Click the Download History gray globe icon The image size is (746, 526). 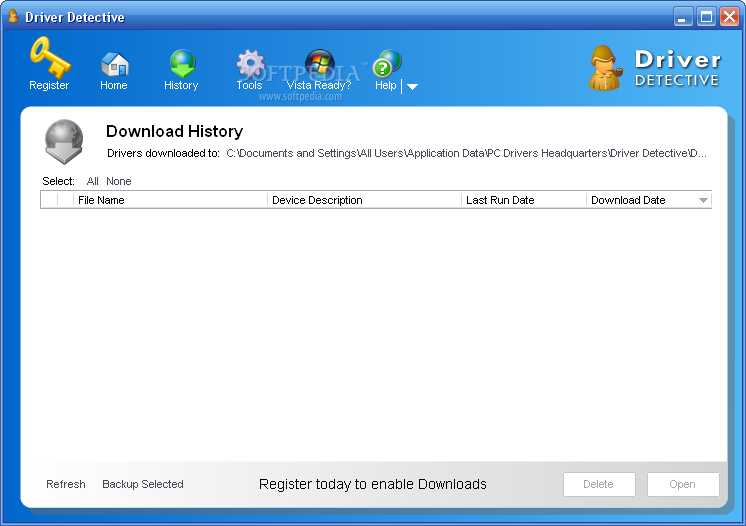(x=64, y=141)
